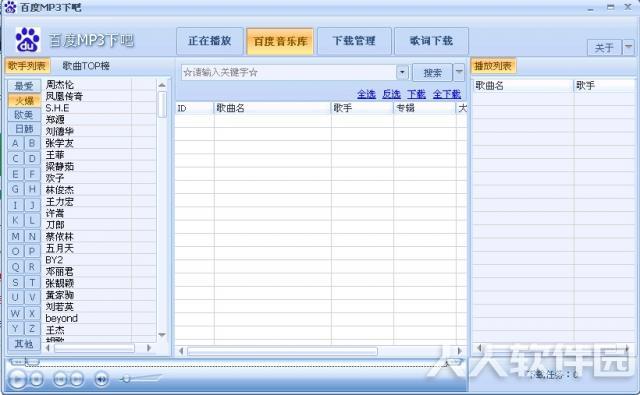Click the 关于 button
640x395 pixels.
pyautogui.click(x=604, y=48)
